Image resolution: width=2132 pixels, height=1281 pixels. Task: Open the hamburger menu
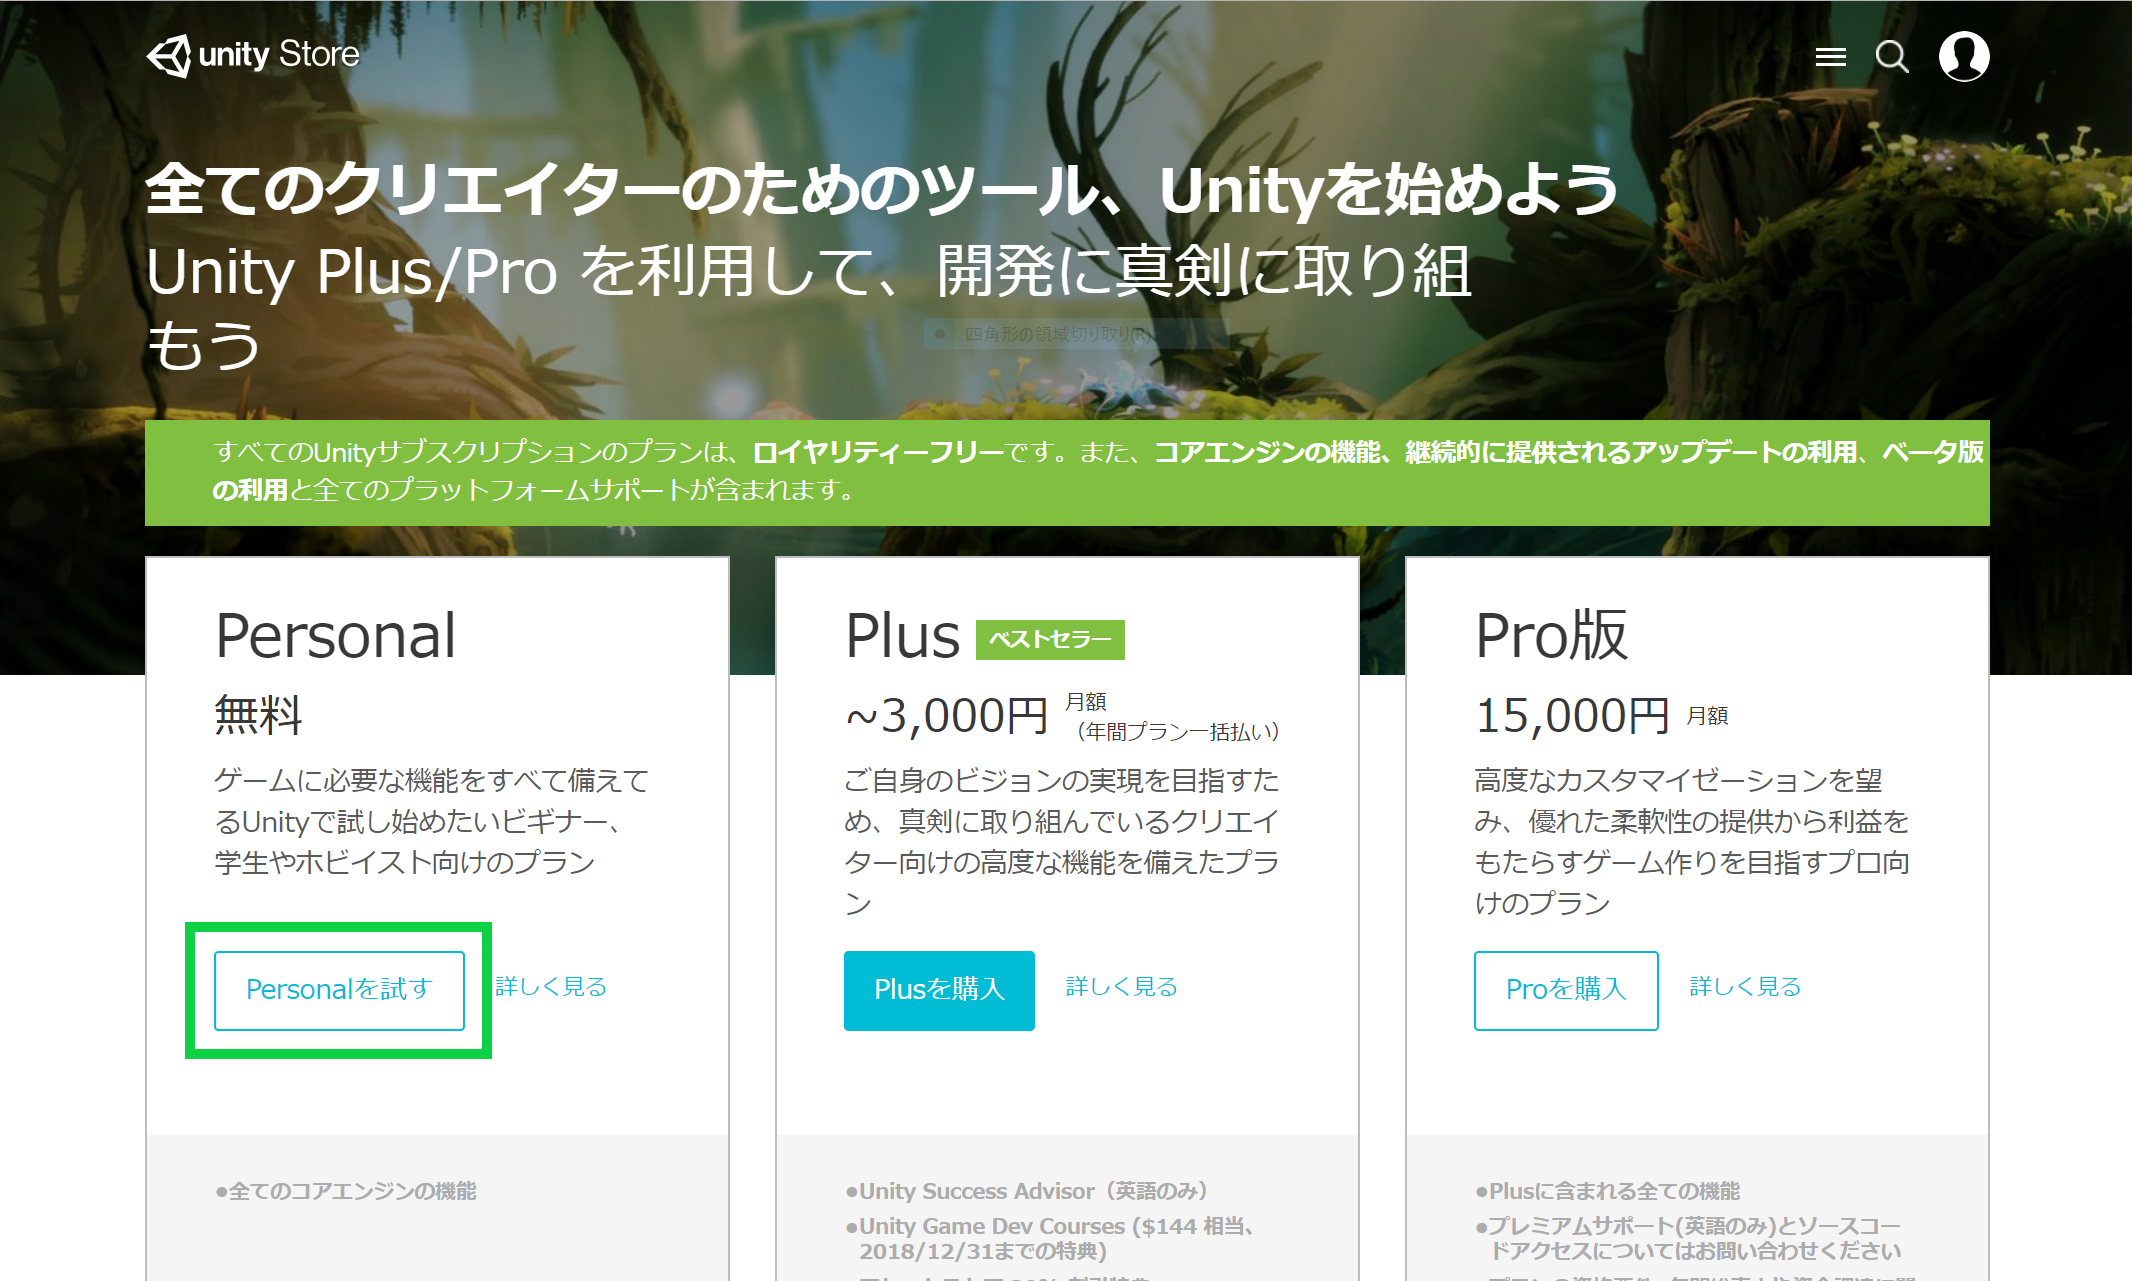[x=1830, y=57]
